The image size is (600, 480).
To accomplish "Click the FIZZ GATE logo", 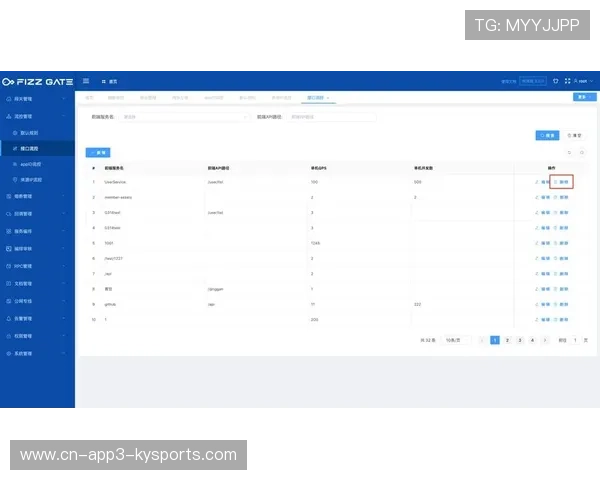I will (36, 81).
